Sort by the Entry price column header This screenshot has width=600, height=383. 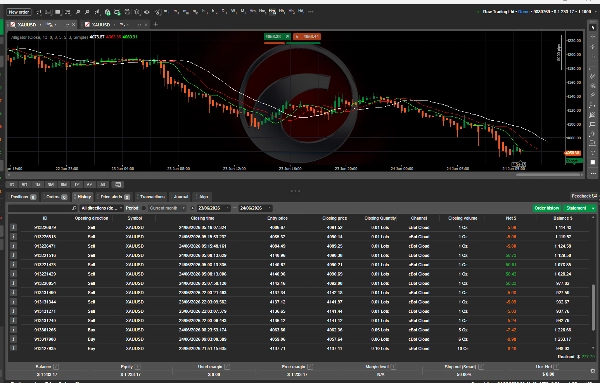point(277,218)
